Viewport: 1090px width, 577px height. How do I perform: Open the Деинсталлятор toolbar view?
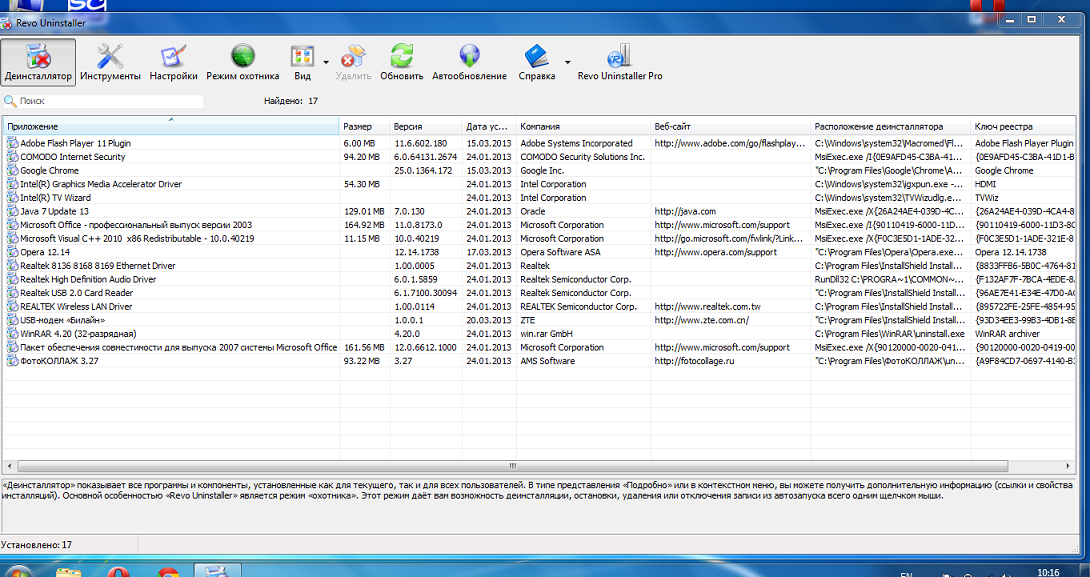pyautogui.click(x=38, y=62)
